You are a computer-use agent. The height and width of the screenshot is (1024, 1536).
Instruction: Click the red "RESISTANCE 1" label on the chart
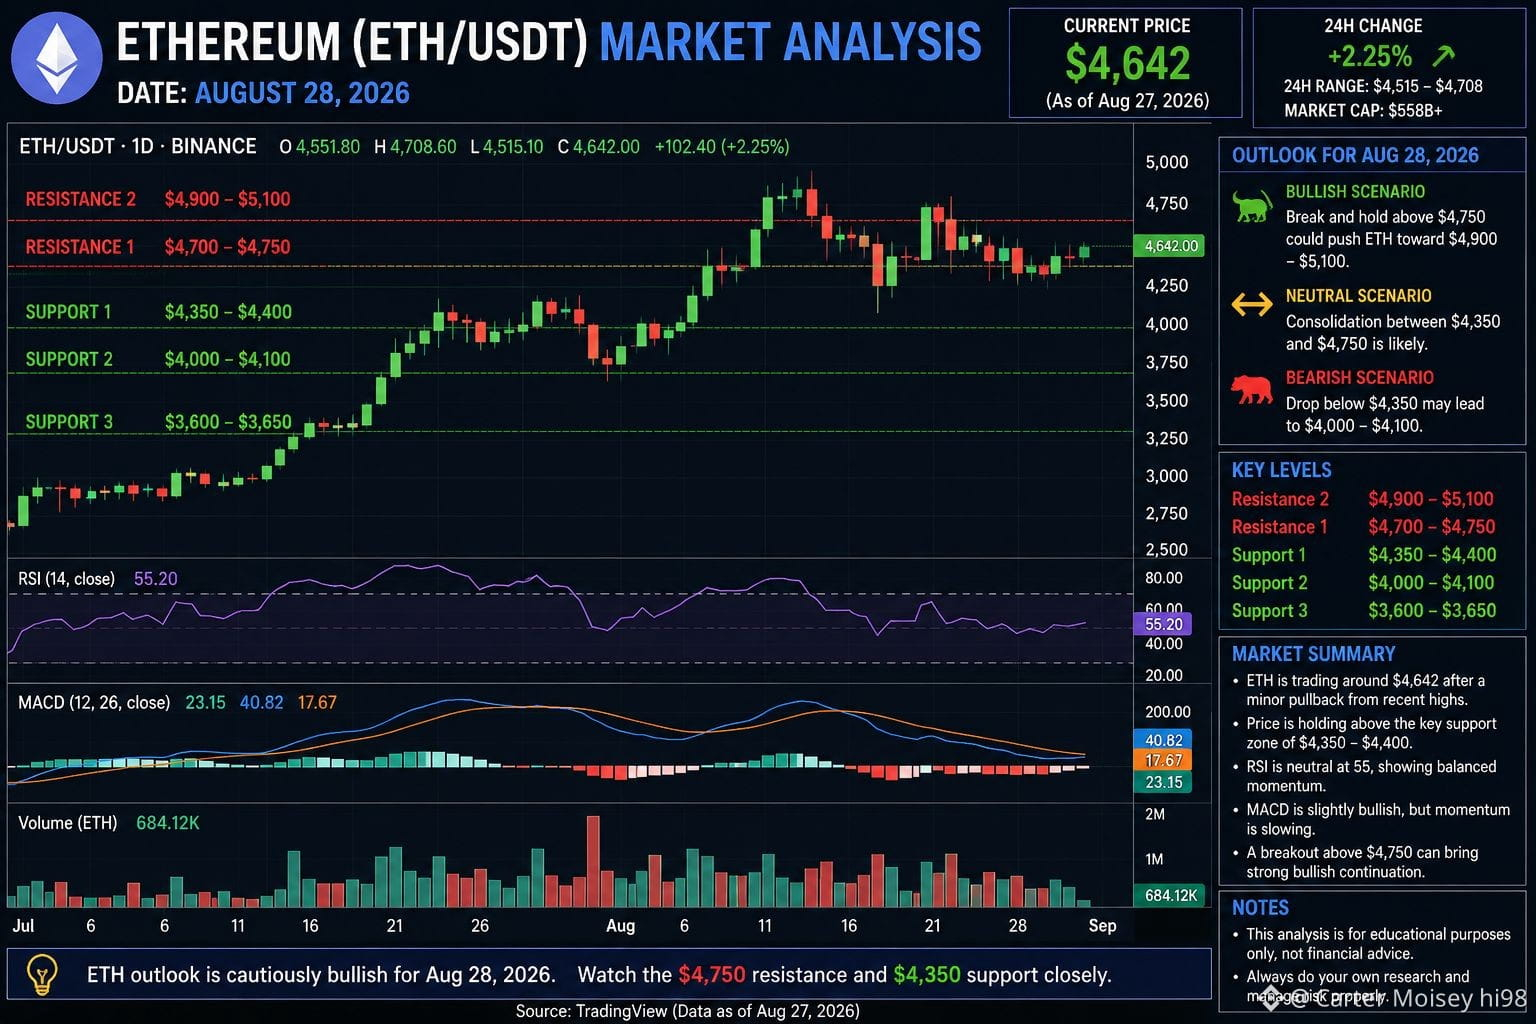coord(80,247)
